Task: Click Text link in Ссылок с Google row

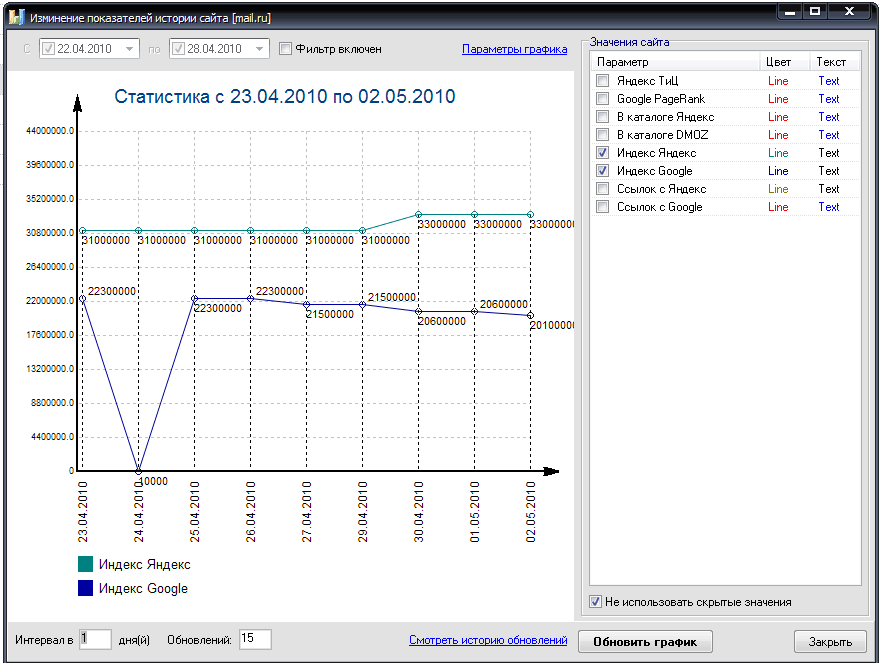Action: (x=828, y=207)
